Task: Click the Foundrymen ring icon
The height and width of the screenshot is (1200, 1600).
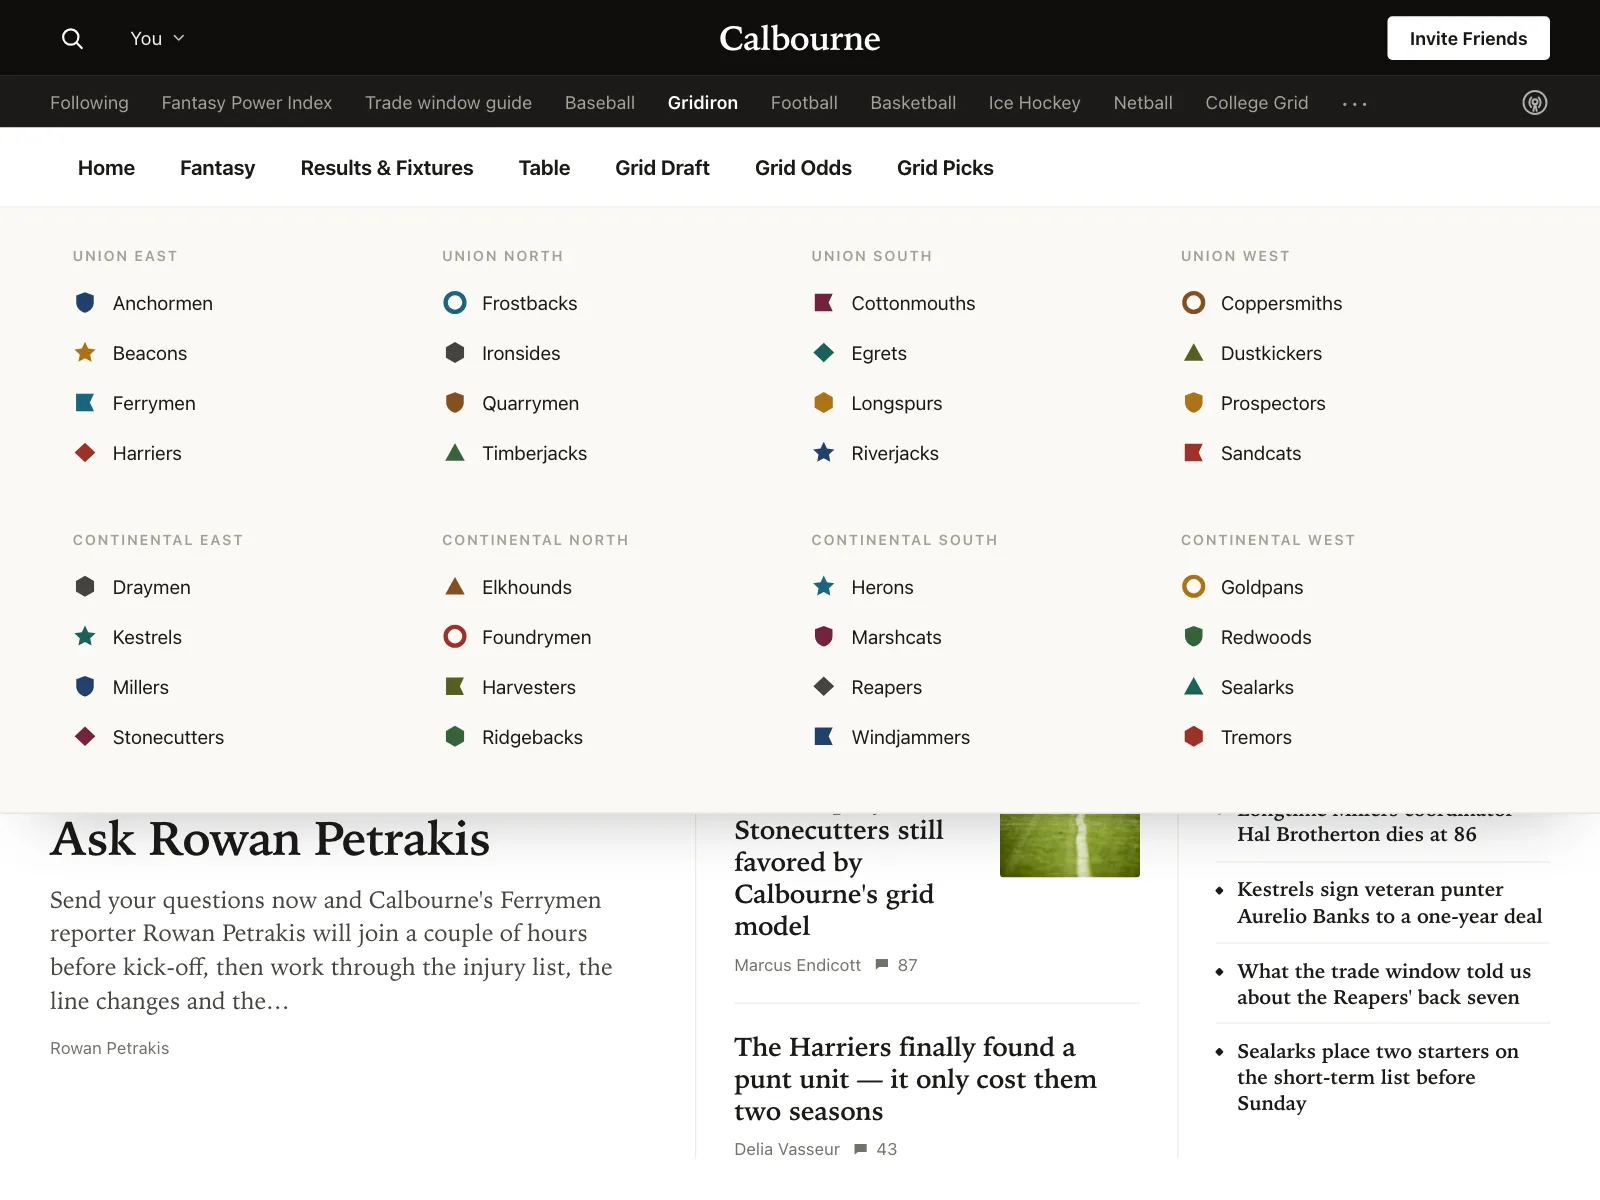Action: (455, 636)
